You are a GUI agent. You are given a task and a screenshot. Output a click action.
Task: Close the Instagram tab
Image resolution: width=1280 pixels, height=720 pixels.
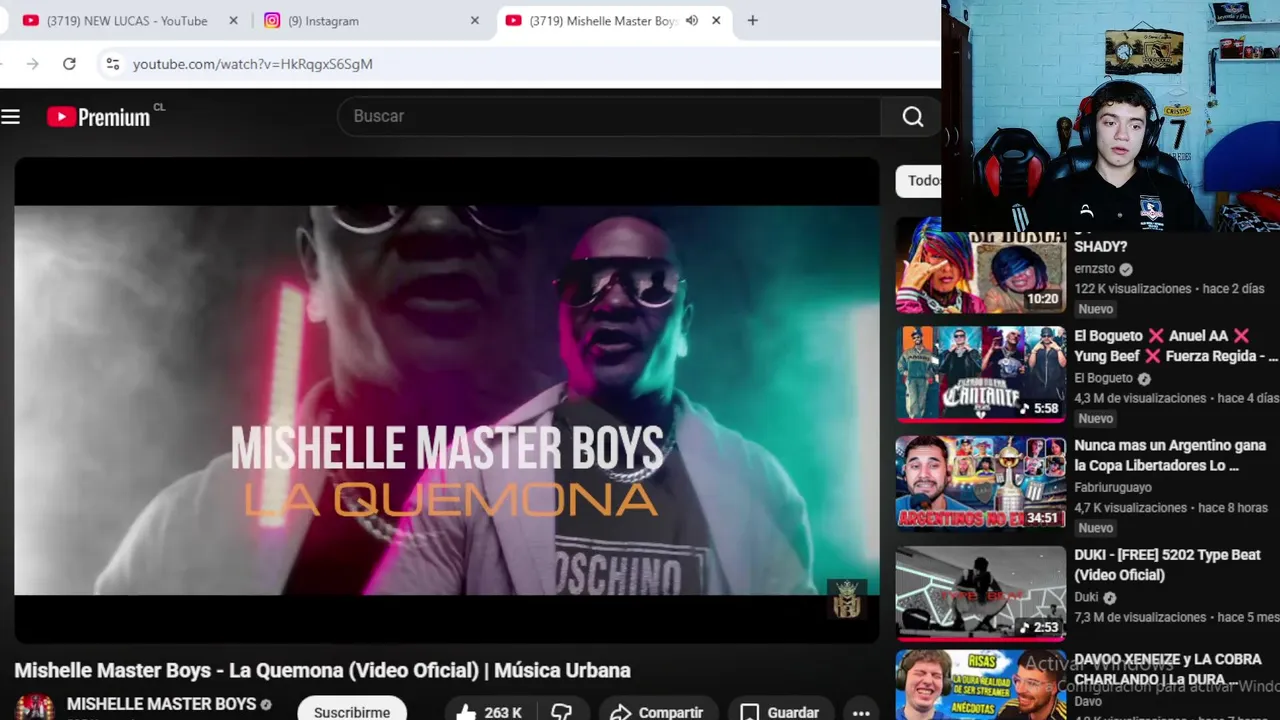click(475, 20)
